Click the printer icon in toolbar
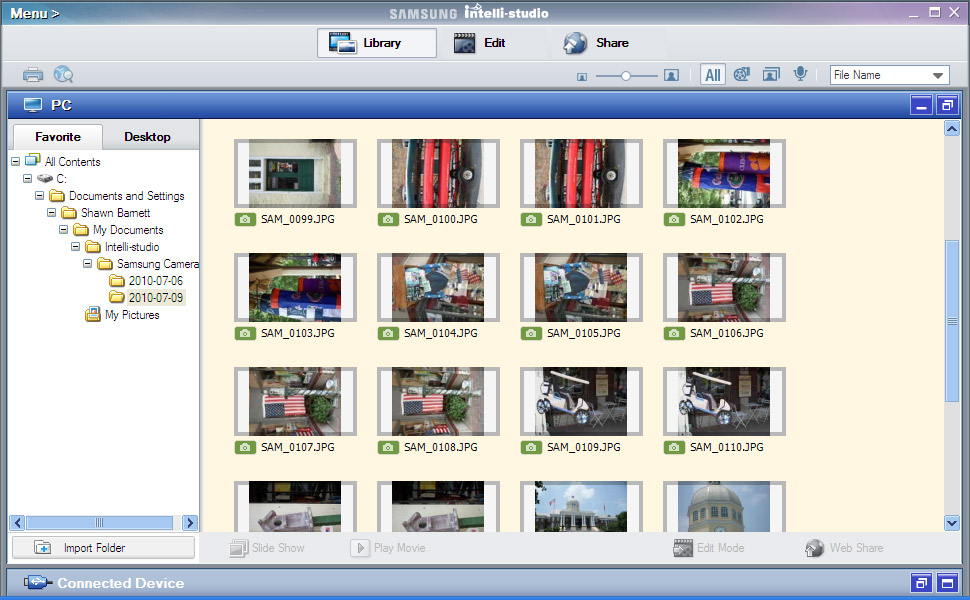Screen dimensions: 970x600 pos(33,75)
